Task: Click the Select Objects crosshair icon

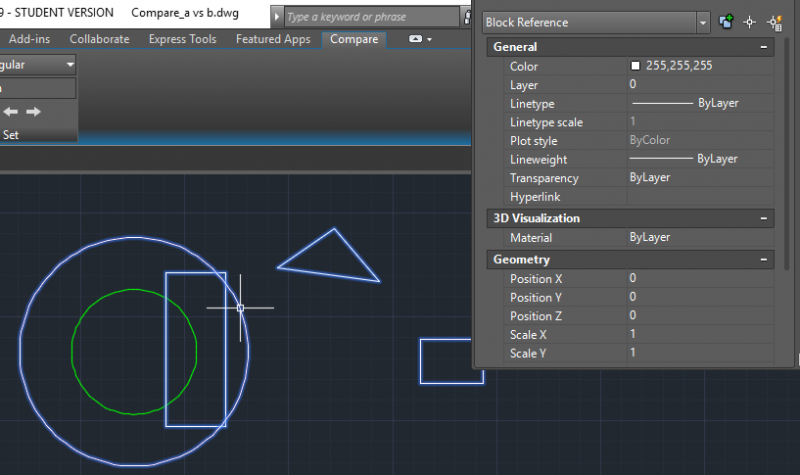Action: tap(749, 22)
